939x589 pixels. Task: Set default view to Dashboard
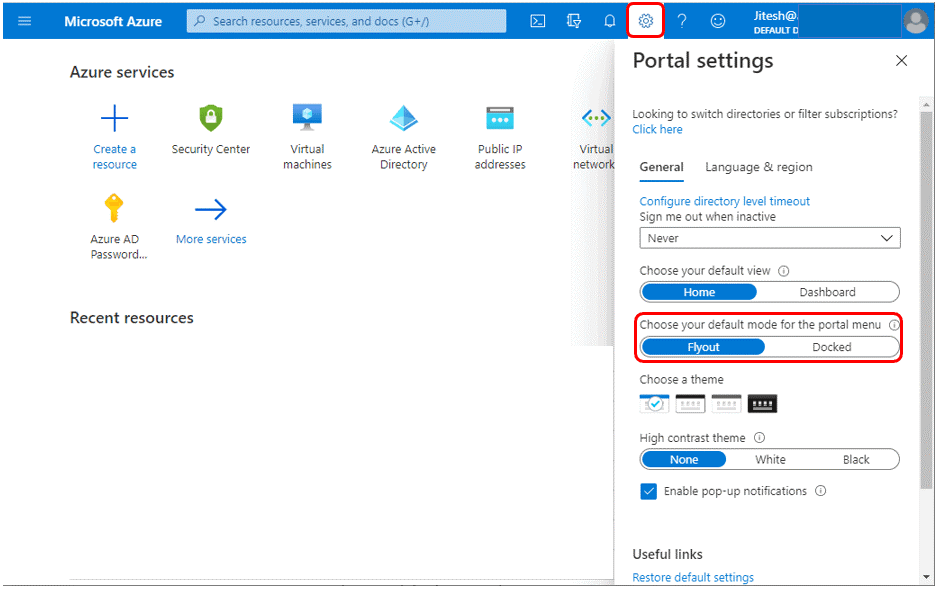pos(827,292)
